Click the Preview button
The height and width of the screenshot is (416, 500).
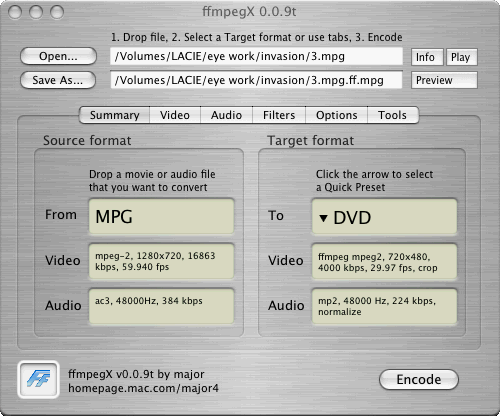click(444, 80)
